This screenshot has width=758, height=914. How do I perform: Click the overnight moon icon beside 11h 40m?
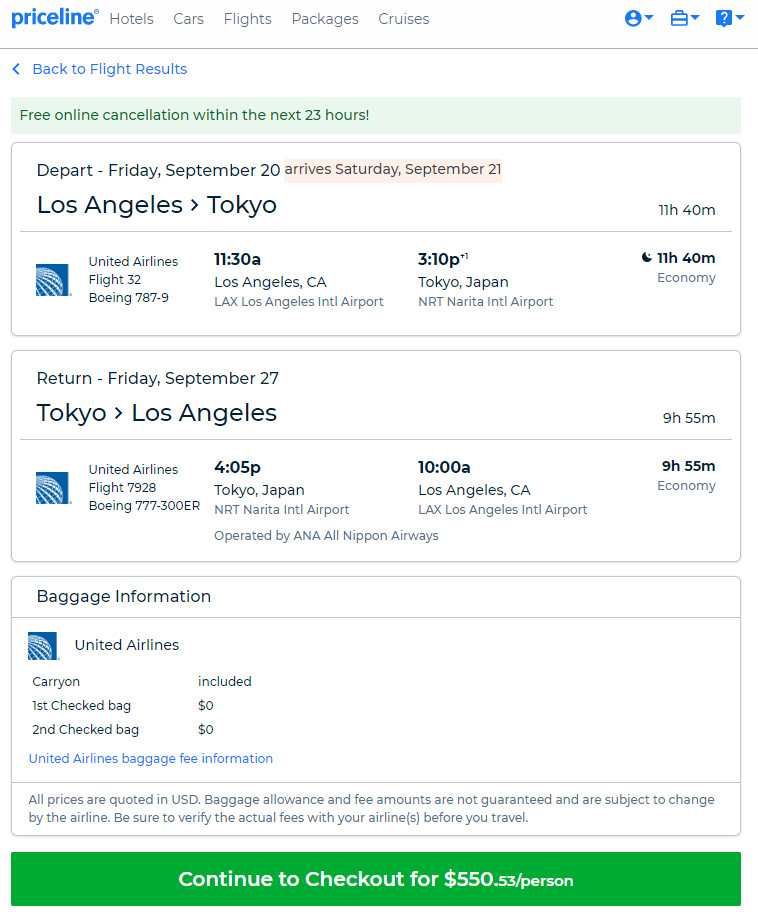[x=647, y=258]
